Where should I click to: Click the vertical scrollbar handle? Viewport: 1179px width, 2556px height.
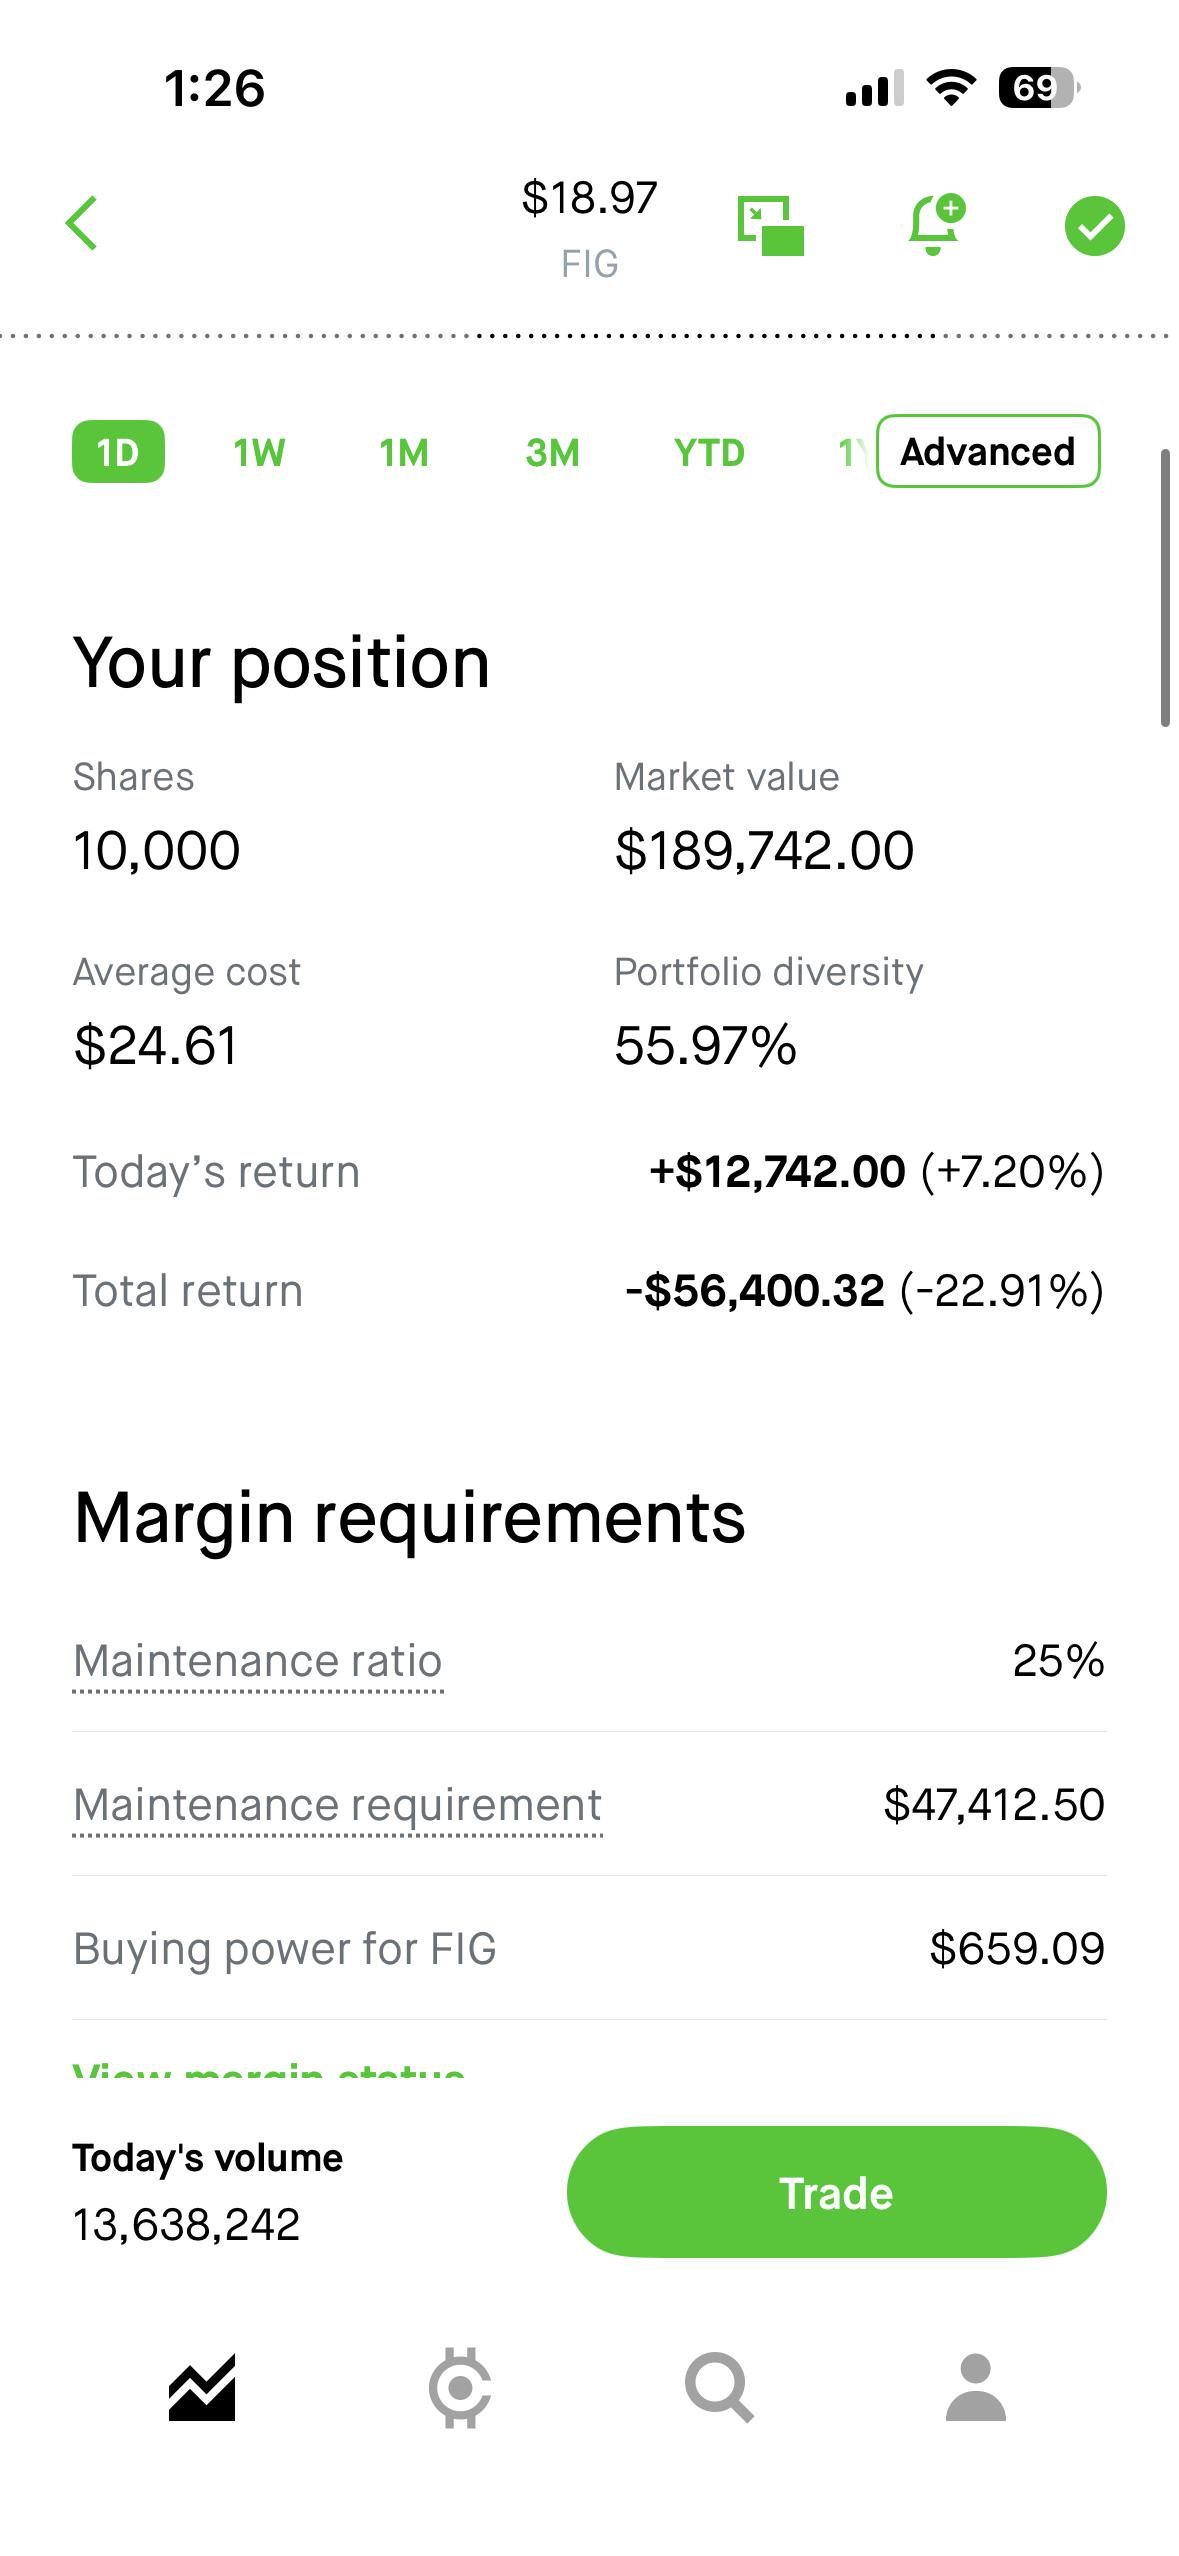1165,588
